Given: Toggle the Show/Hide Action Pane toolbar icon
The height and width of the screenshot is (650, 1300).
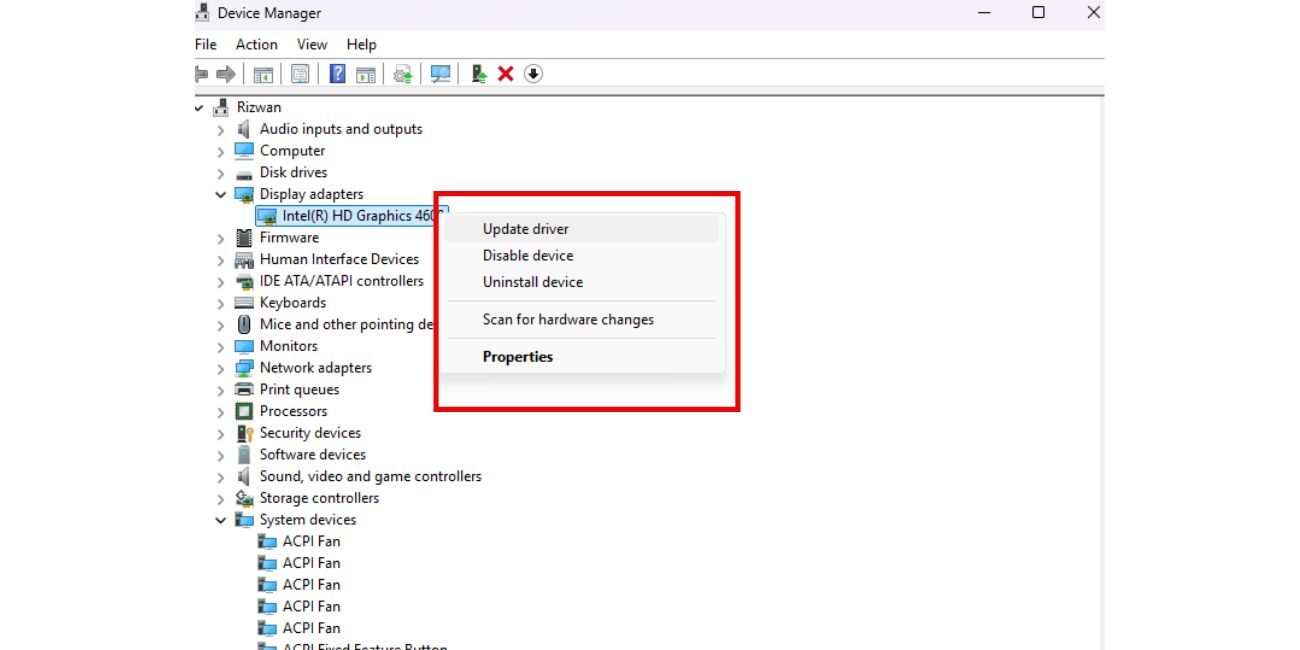Looking at the screenshot, I should coord(366,74).
